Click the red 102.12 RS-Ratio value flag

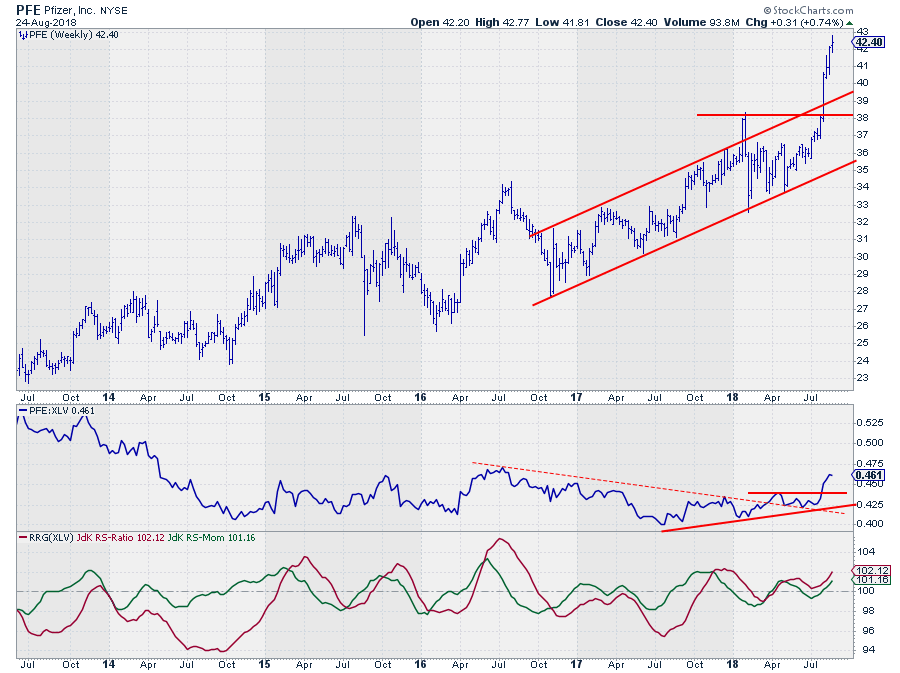click(866, 572)
